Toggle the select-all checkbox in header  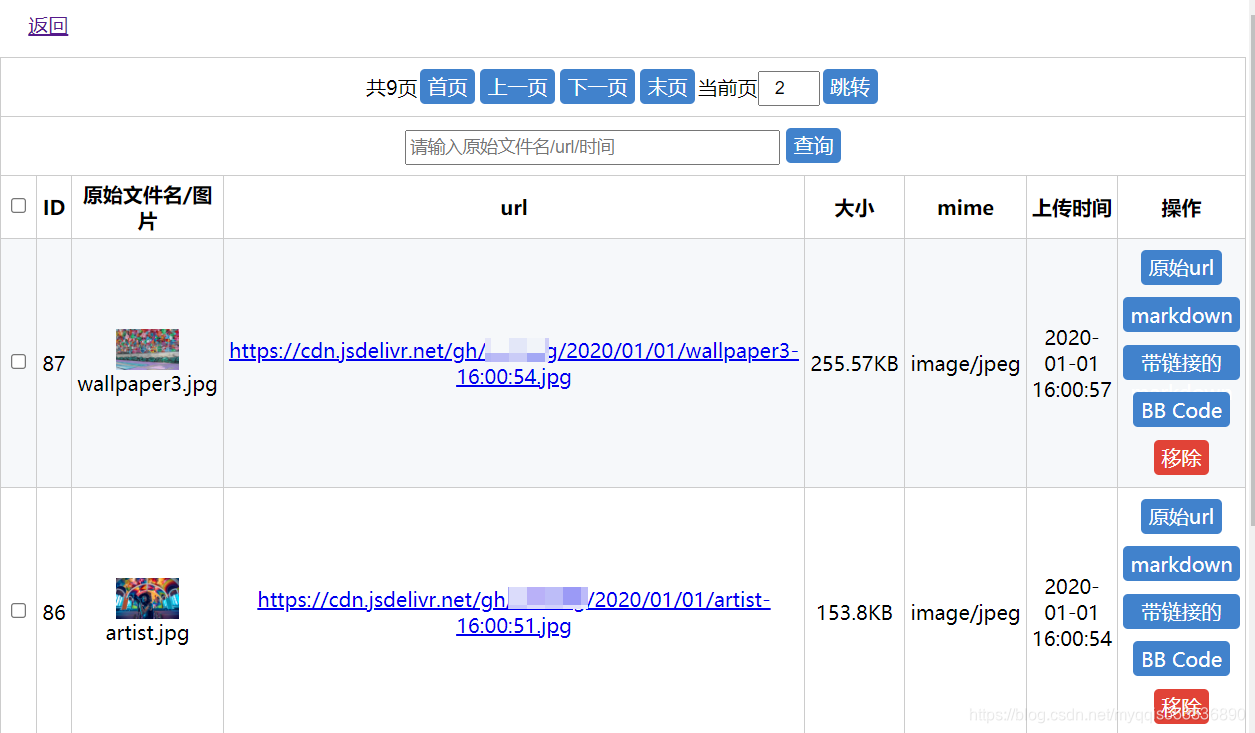18,206
